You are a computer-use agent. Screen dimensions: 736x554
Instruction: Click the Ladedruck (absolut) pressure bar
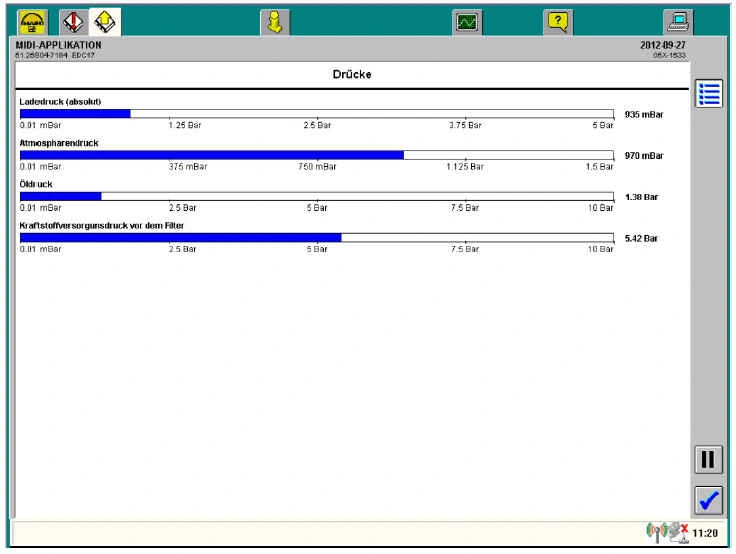tap(316, 114)
